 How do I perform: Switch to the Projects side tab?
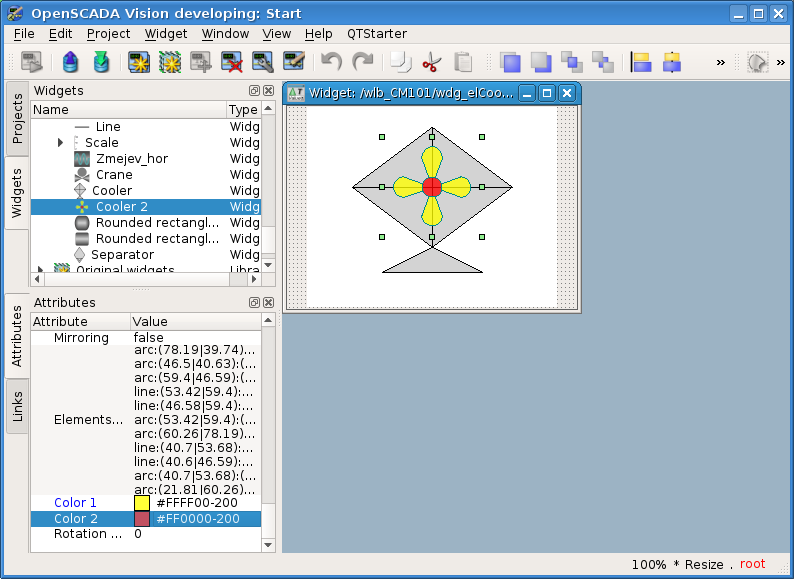click(17, 119)
